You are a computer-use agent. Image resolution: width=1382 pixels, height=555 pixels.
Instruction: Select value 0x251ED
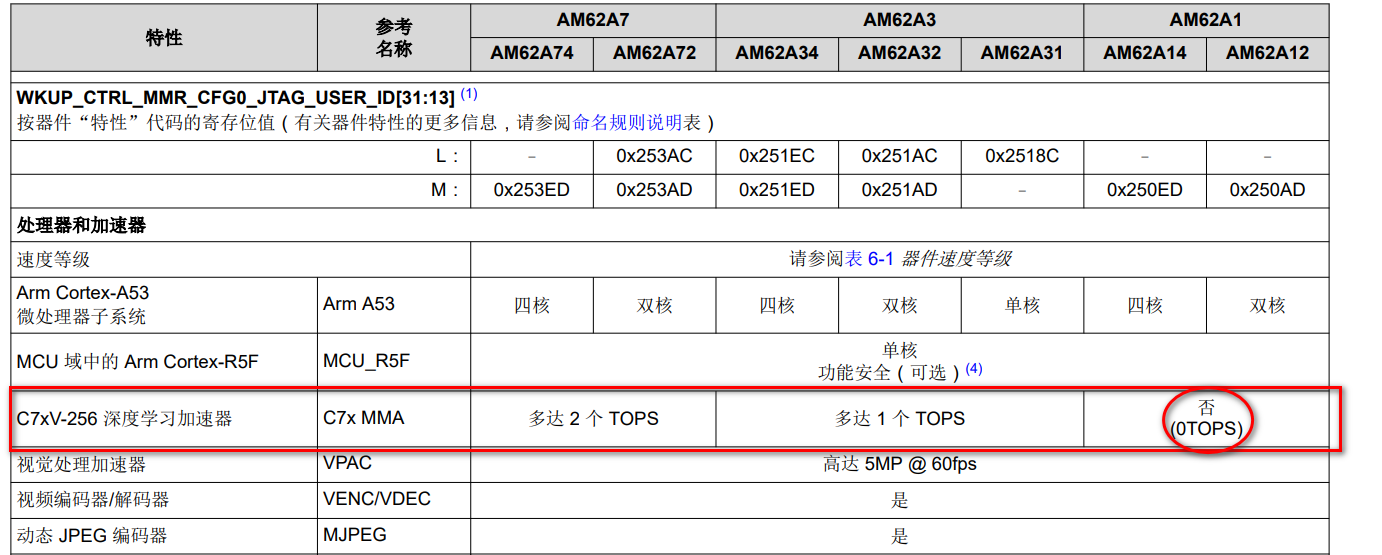(777, 189)
